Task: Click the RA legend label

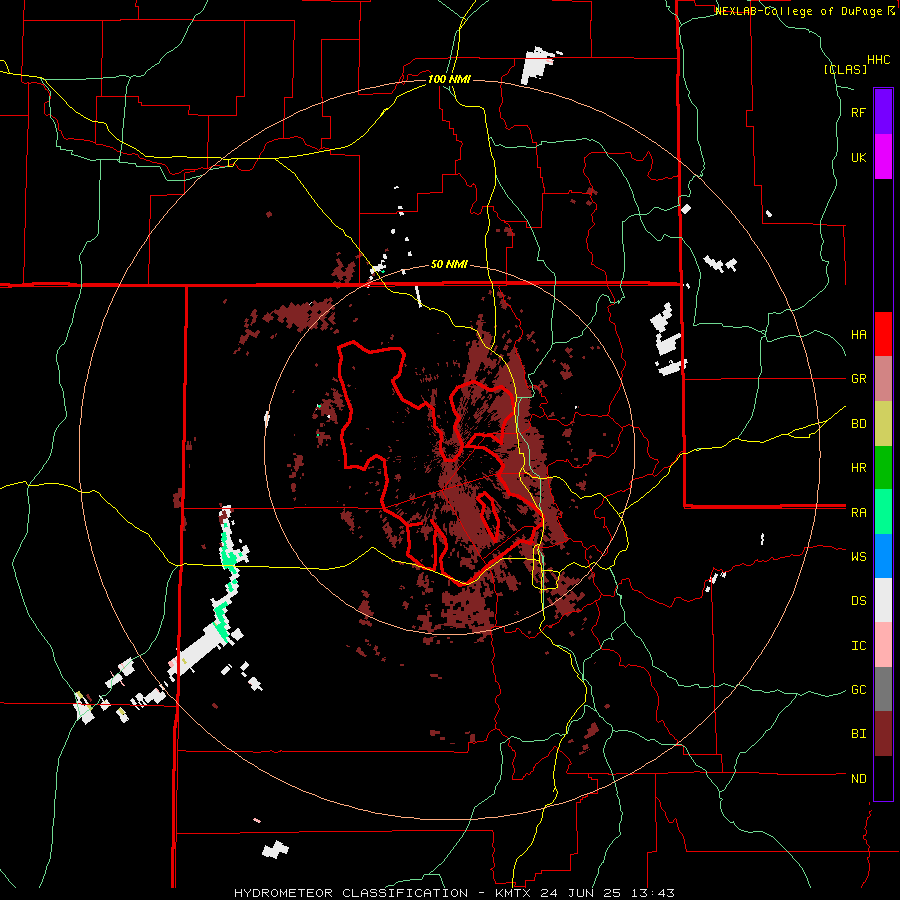Action: tap(858, 513)
